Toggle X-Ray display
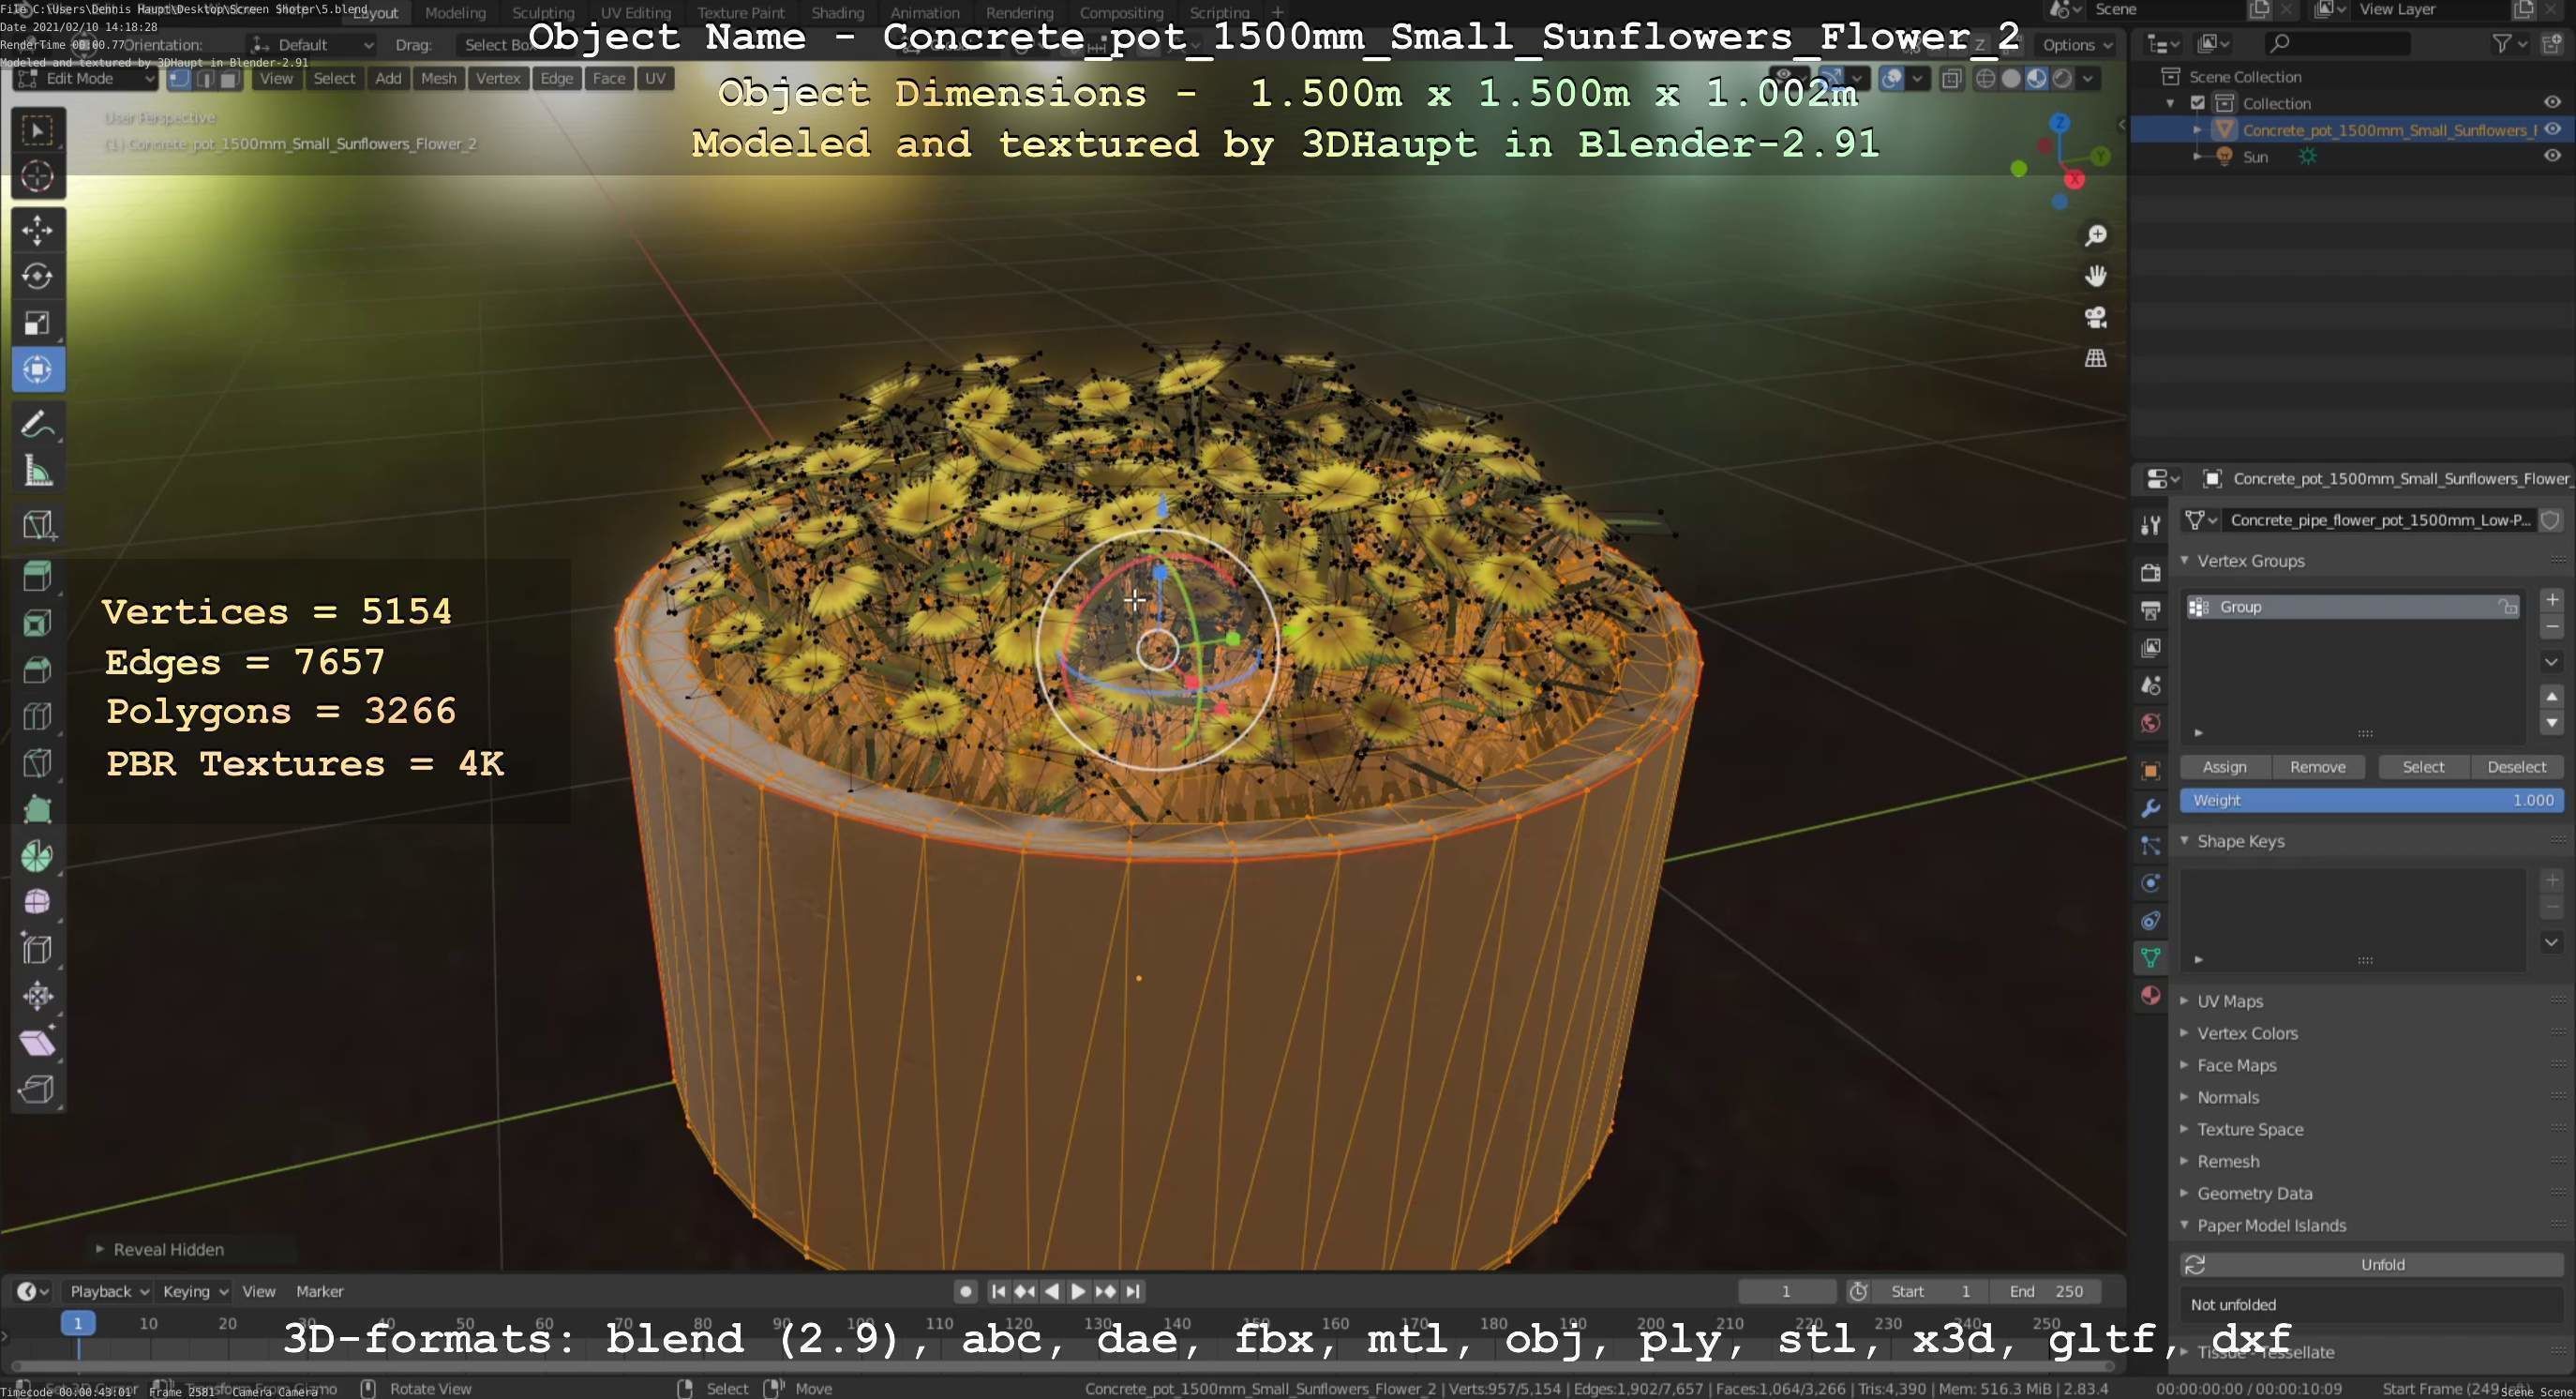The width and height of the screenshot is (2576, 1399). [1951, 79]
